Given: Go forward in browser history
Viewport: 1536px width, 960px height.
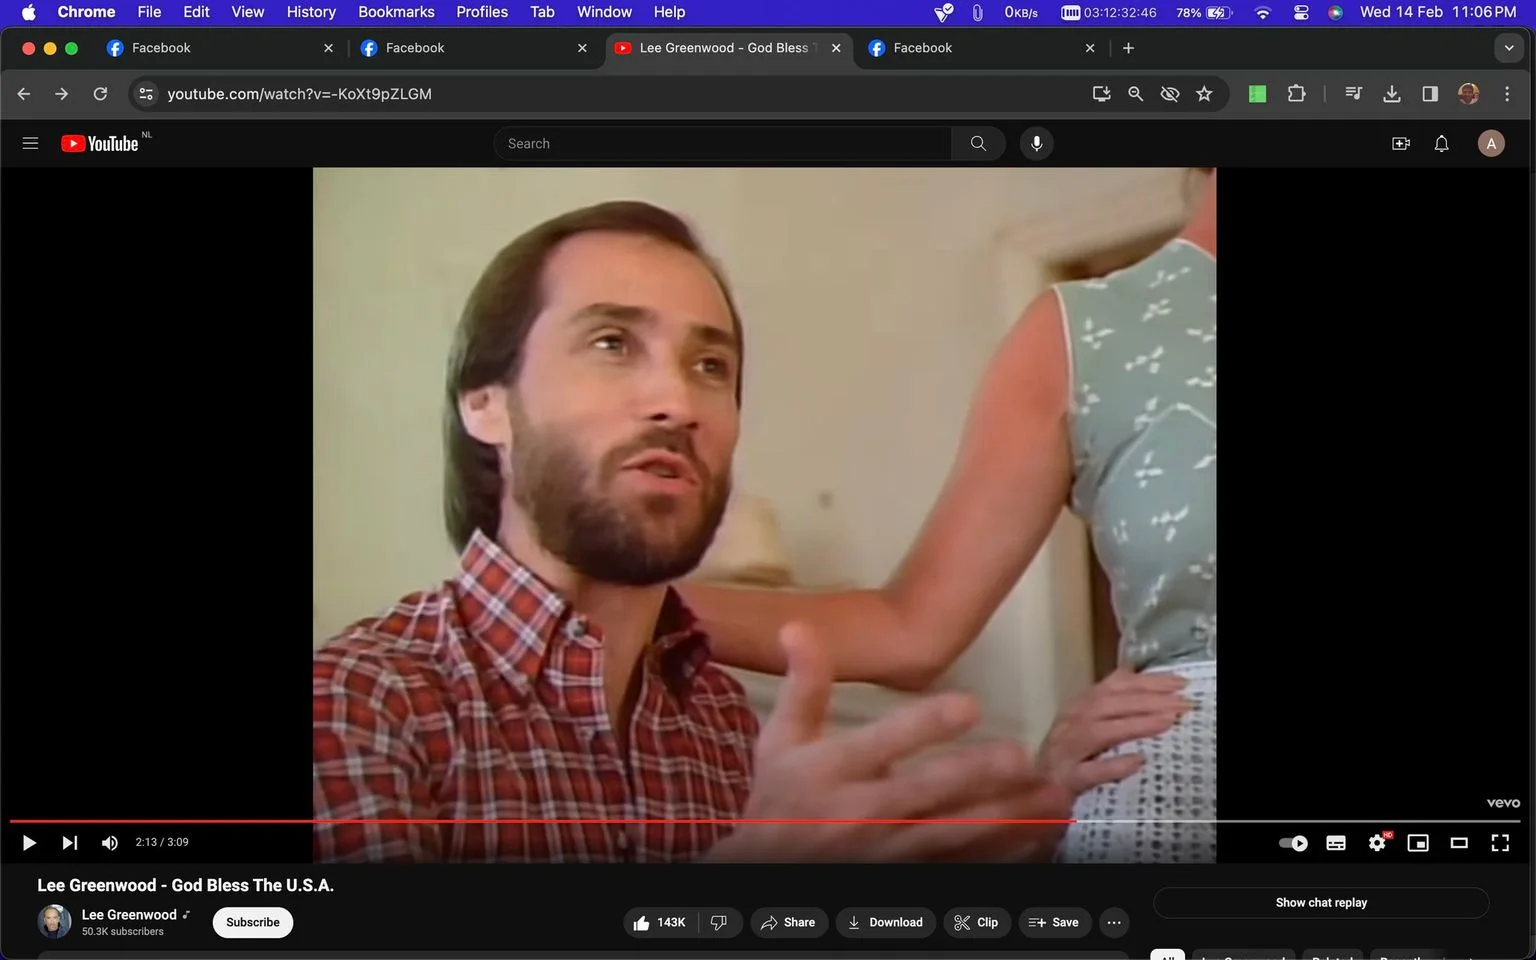Looking at the screenshot, I should tap(62, 93).
